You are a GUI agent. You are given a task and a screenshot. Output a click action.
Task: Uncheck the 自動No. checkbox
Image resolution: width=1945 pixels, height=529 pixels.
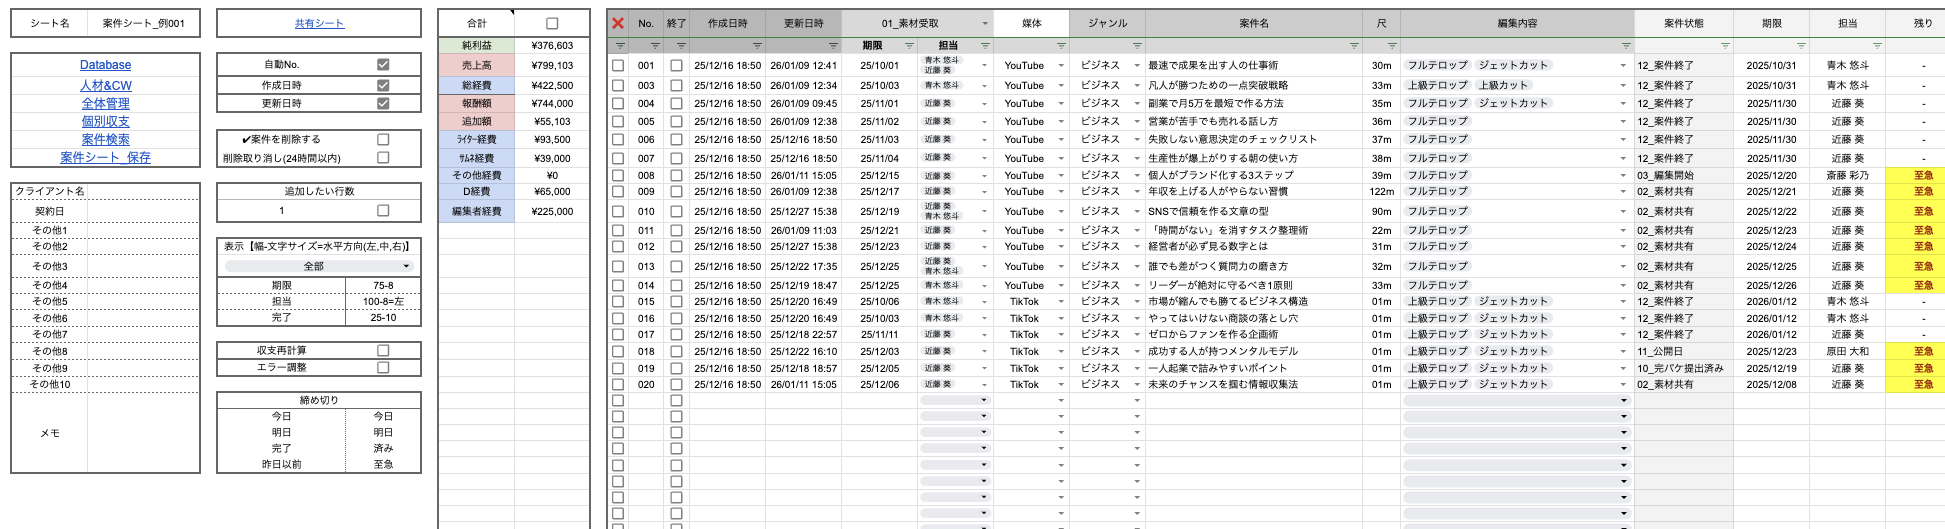(x=383, y=64)
